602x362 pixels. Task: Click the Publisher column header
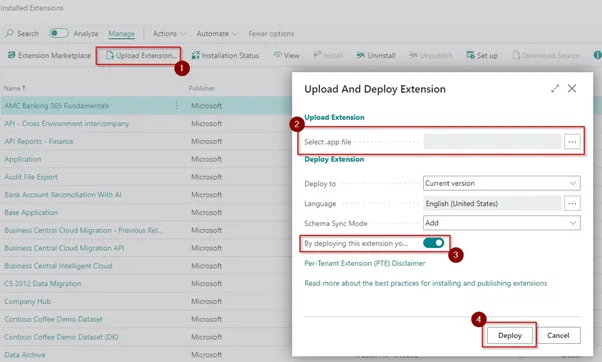202,88
